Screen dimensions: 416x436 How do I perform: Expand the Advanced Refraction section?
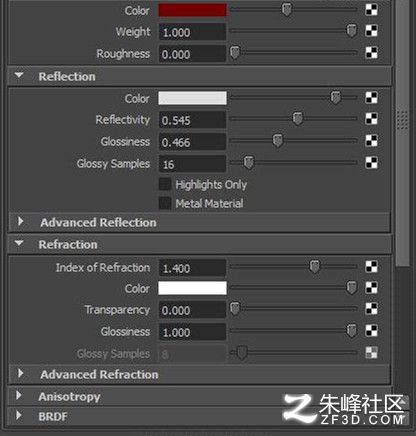tap(21, 373)
